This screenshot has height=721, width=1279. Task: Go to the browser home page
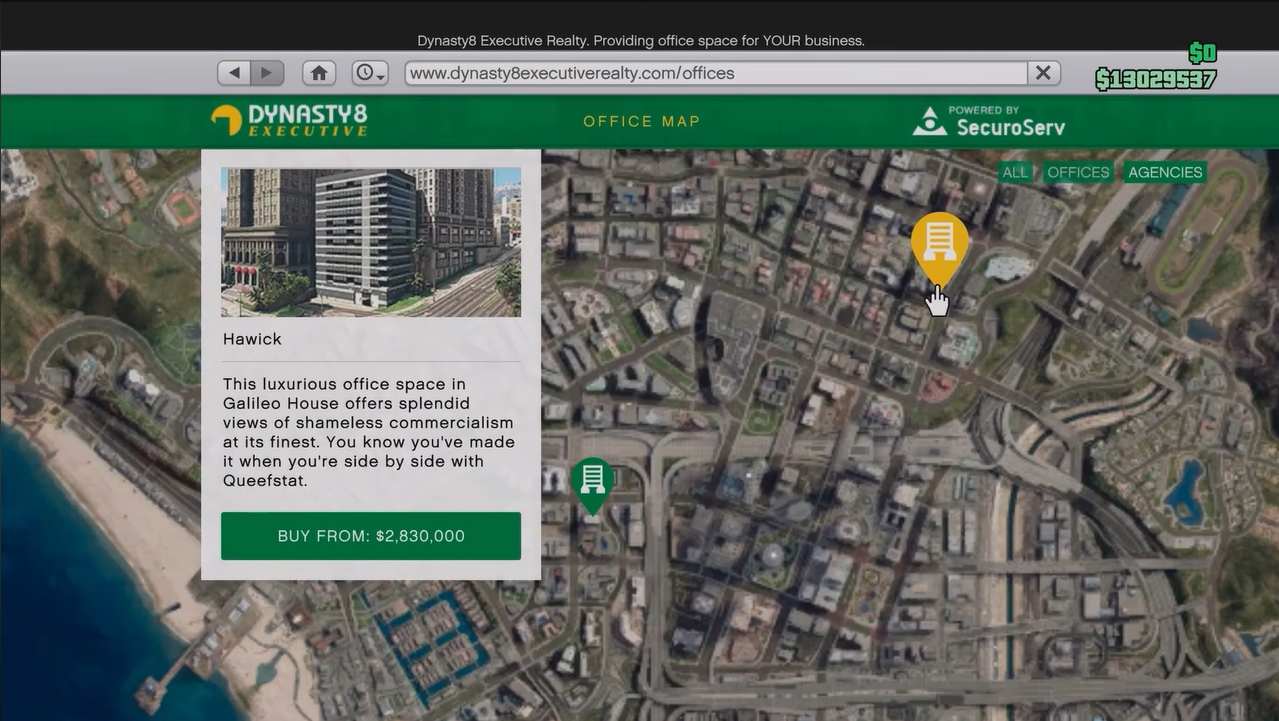[319, 73]
